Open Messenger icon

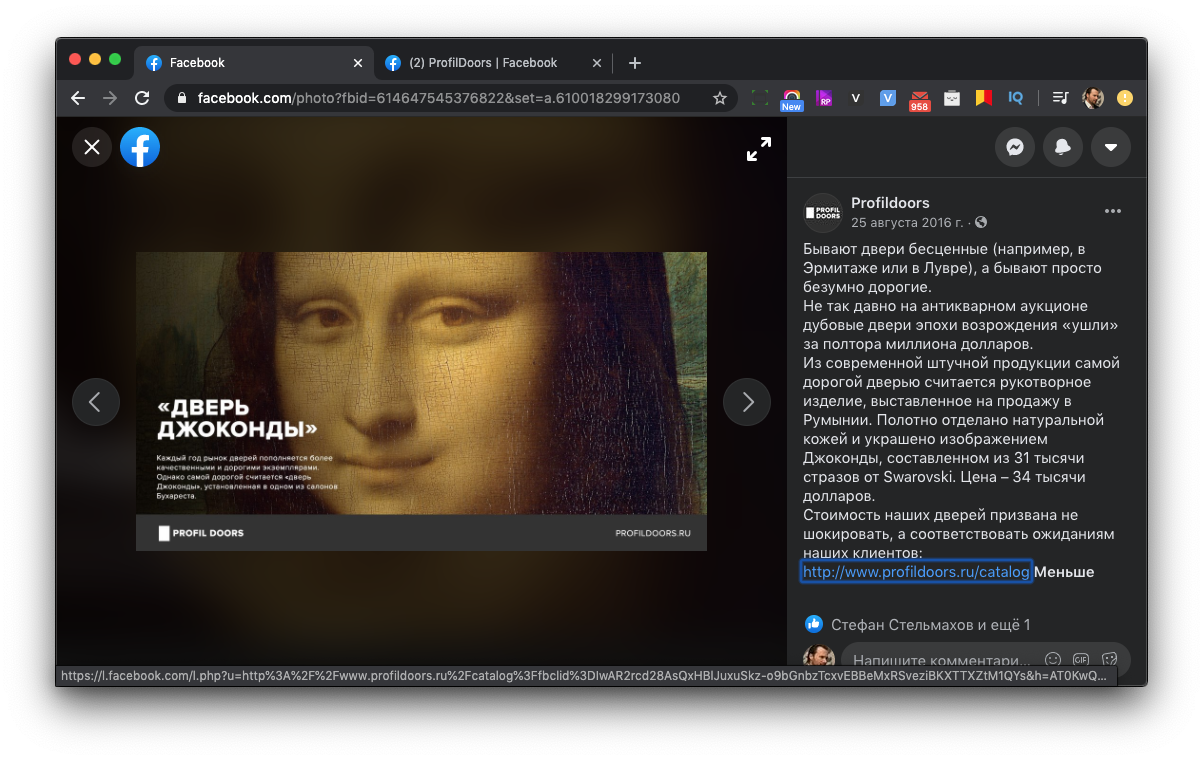click(x=1015, y=147)
